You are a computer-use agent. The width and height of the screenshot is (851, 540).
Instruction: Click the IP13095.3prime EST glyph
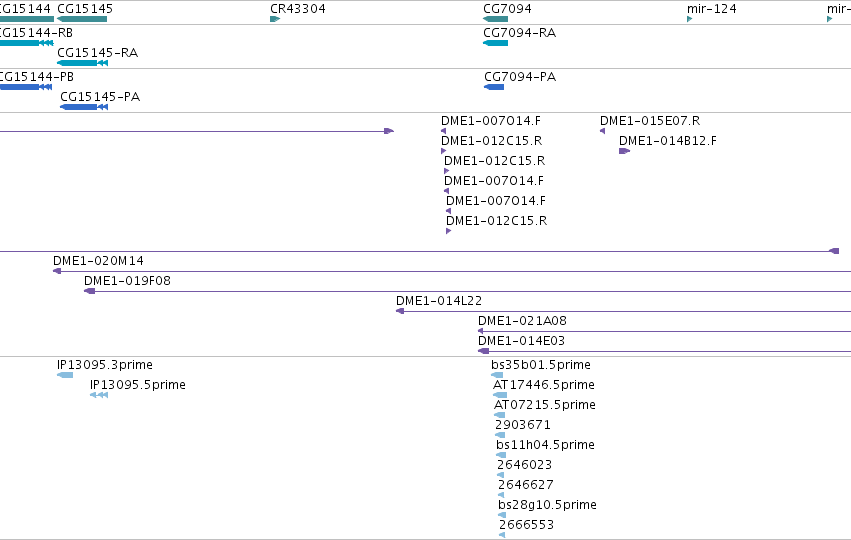(x=65, y=375)
